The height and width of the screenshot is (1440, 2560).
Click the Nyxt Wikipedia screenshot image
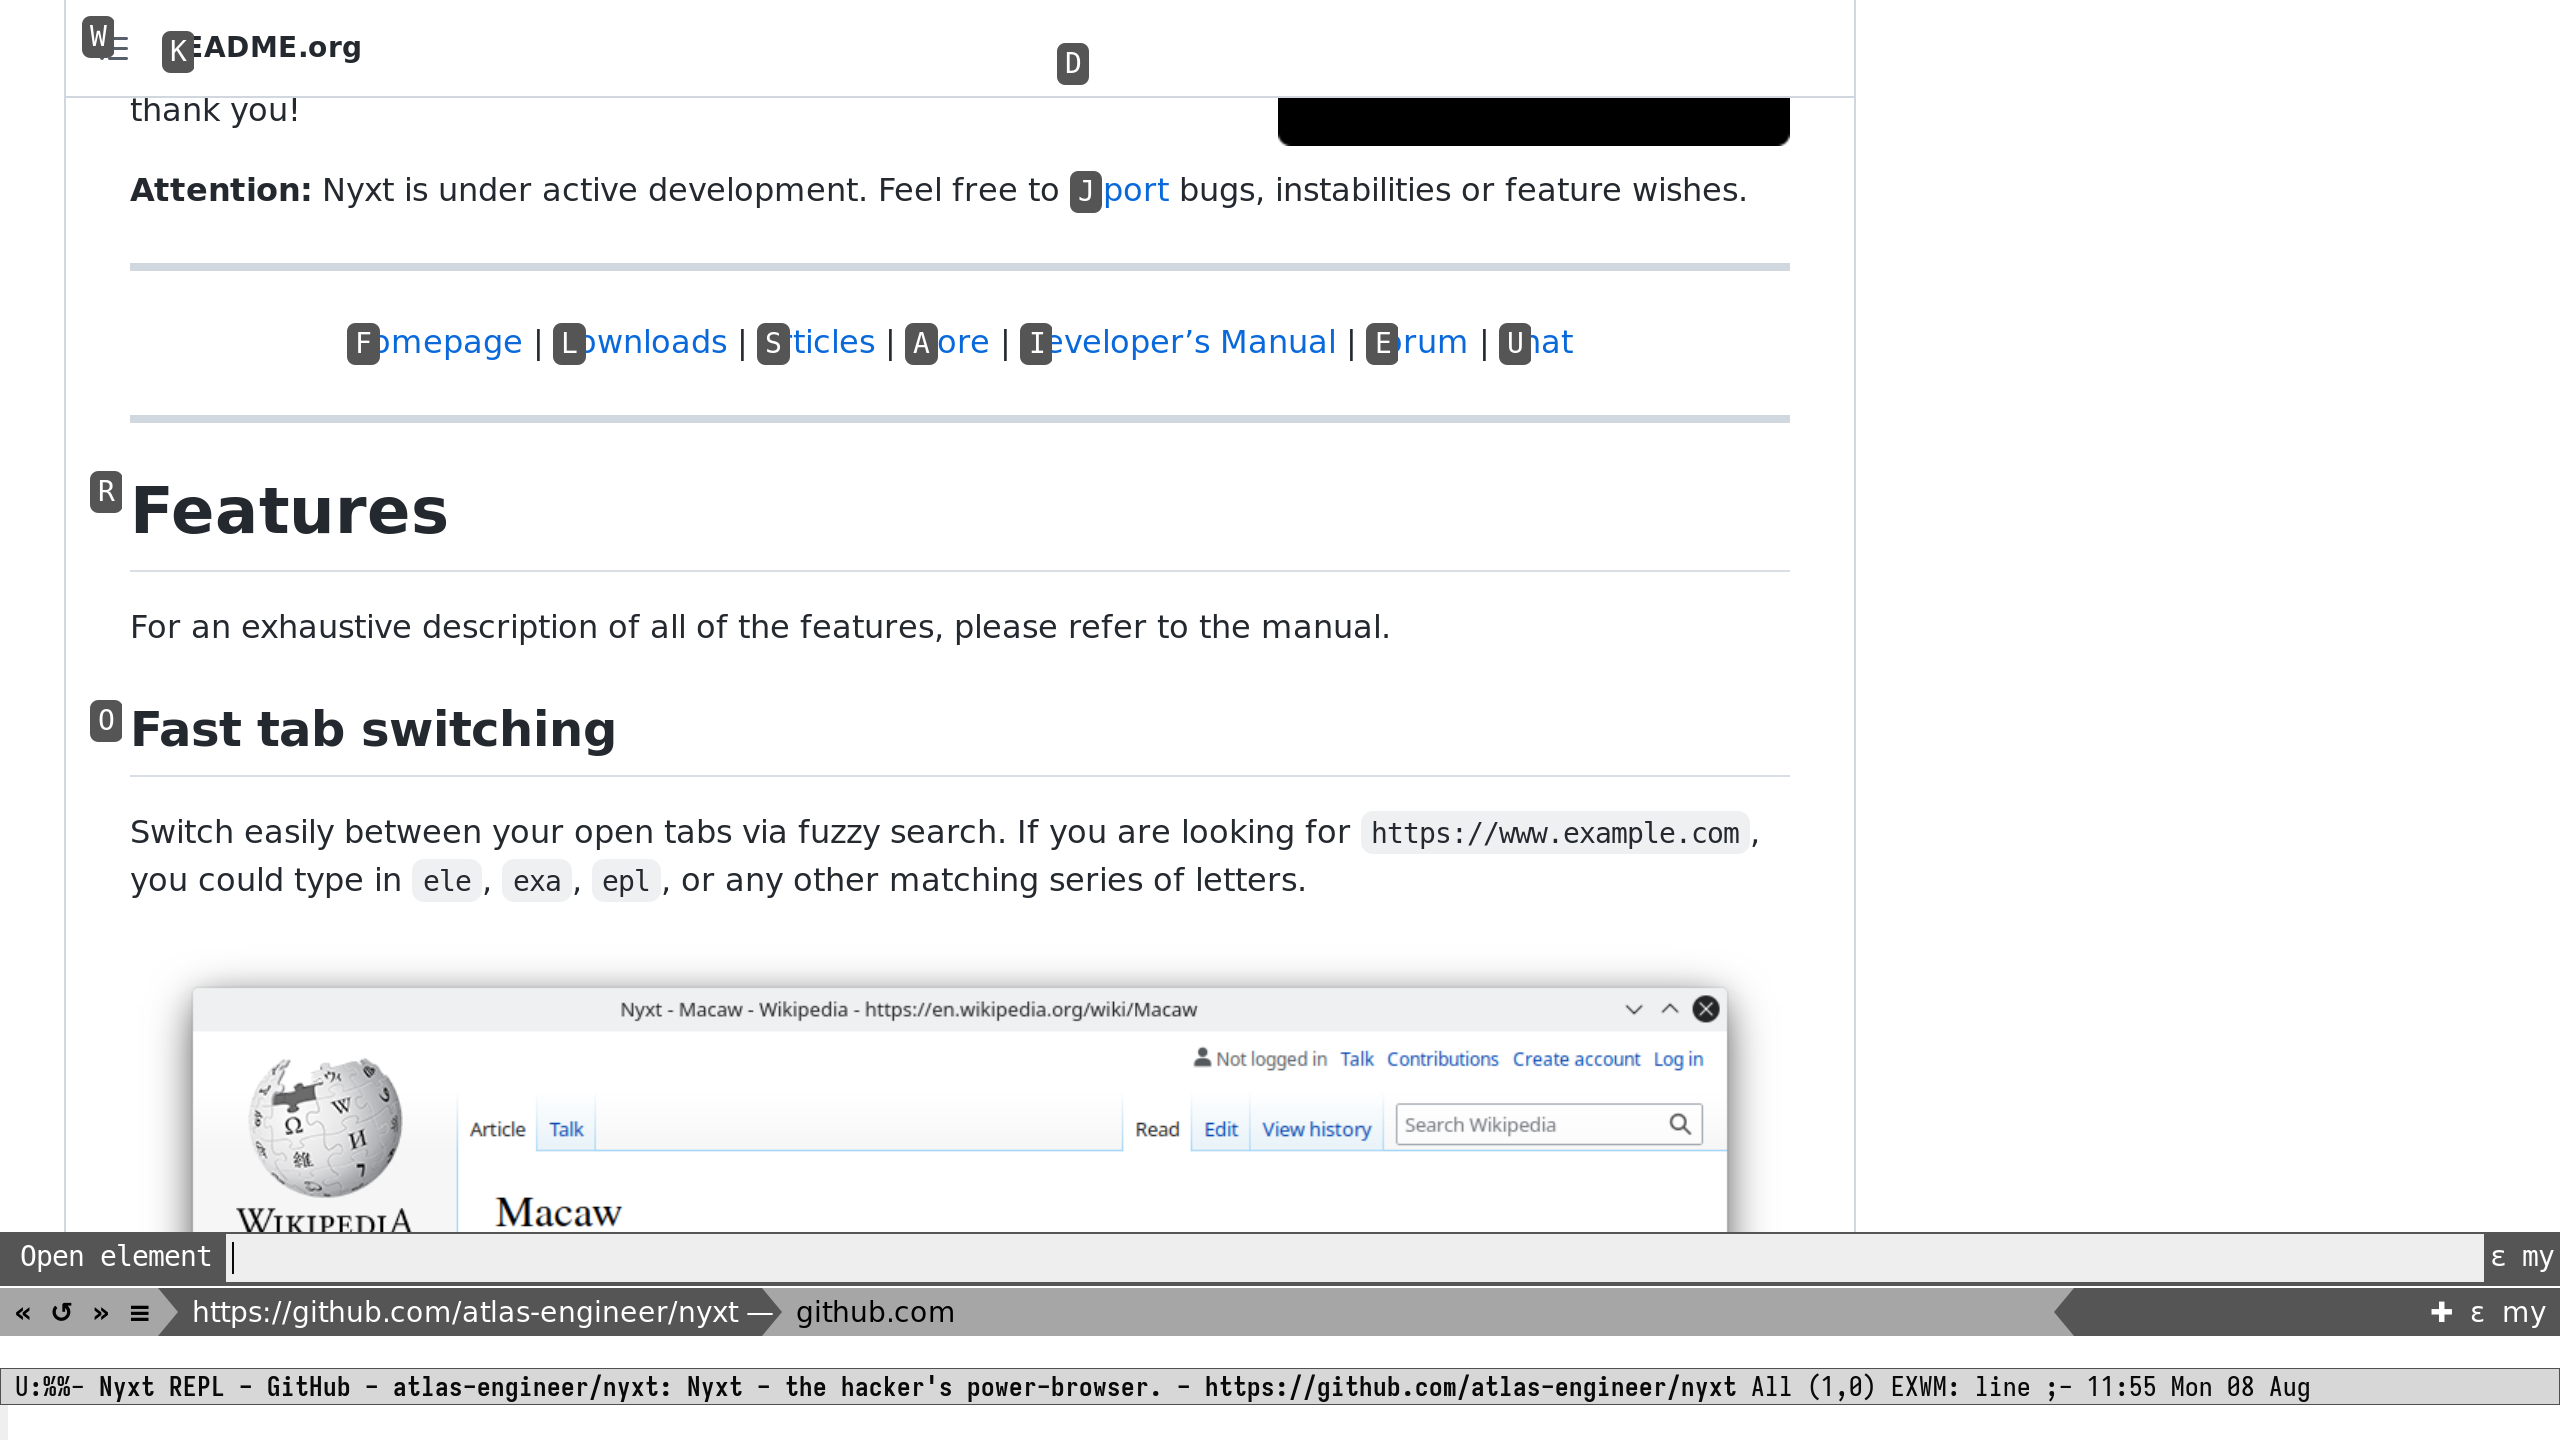pos(958,1110)
